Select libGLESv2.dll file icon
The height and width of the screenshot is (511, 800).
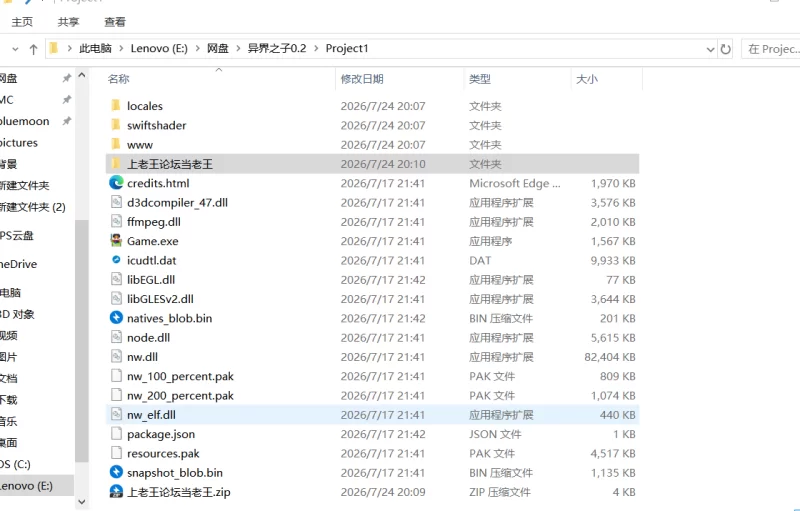(116, 298)
